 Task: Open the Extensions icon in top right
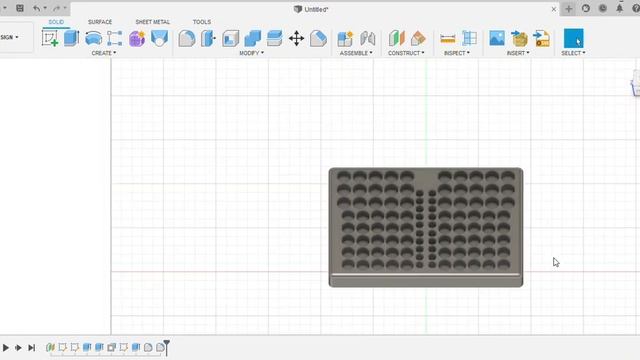pos(586,8)
